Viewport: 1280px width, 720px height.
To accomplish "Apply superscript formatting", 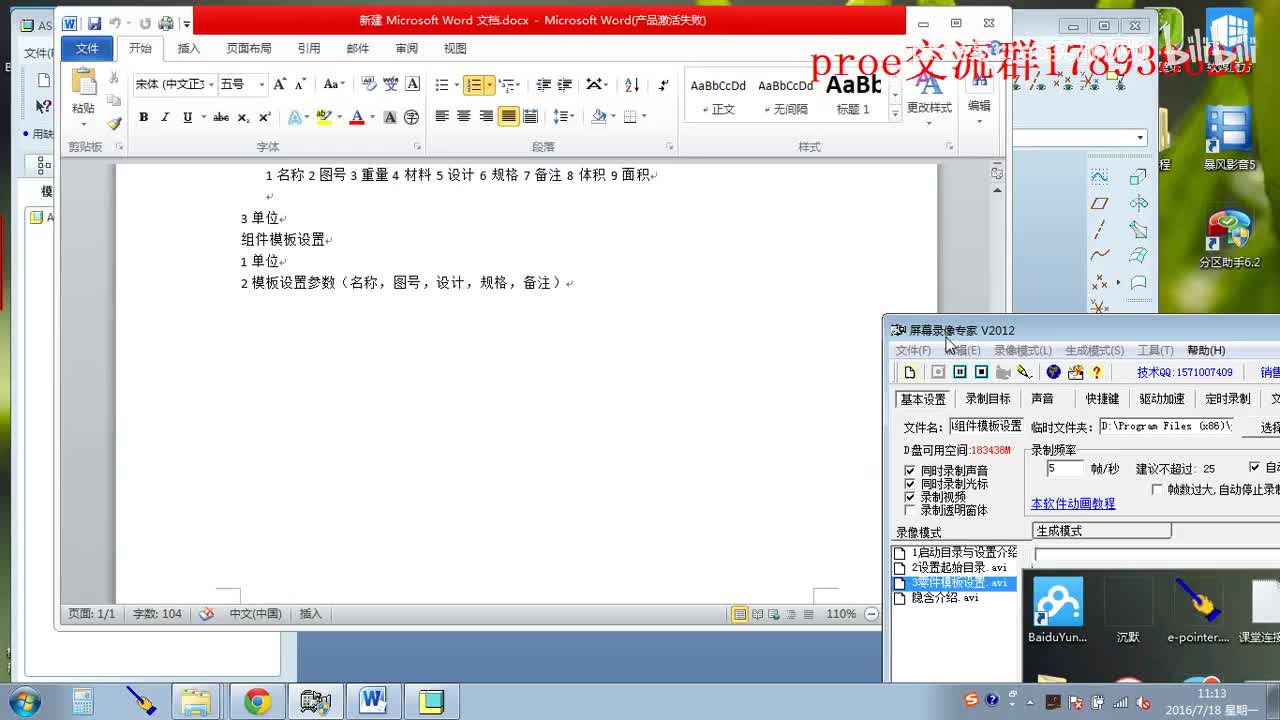I will tap(265, 117).
